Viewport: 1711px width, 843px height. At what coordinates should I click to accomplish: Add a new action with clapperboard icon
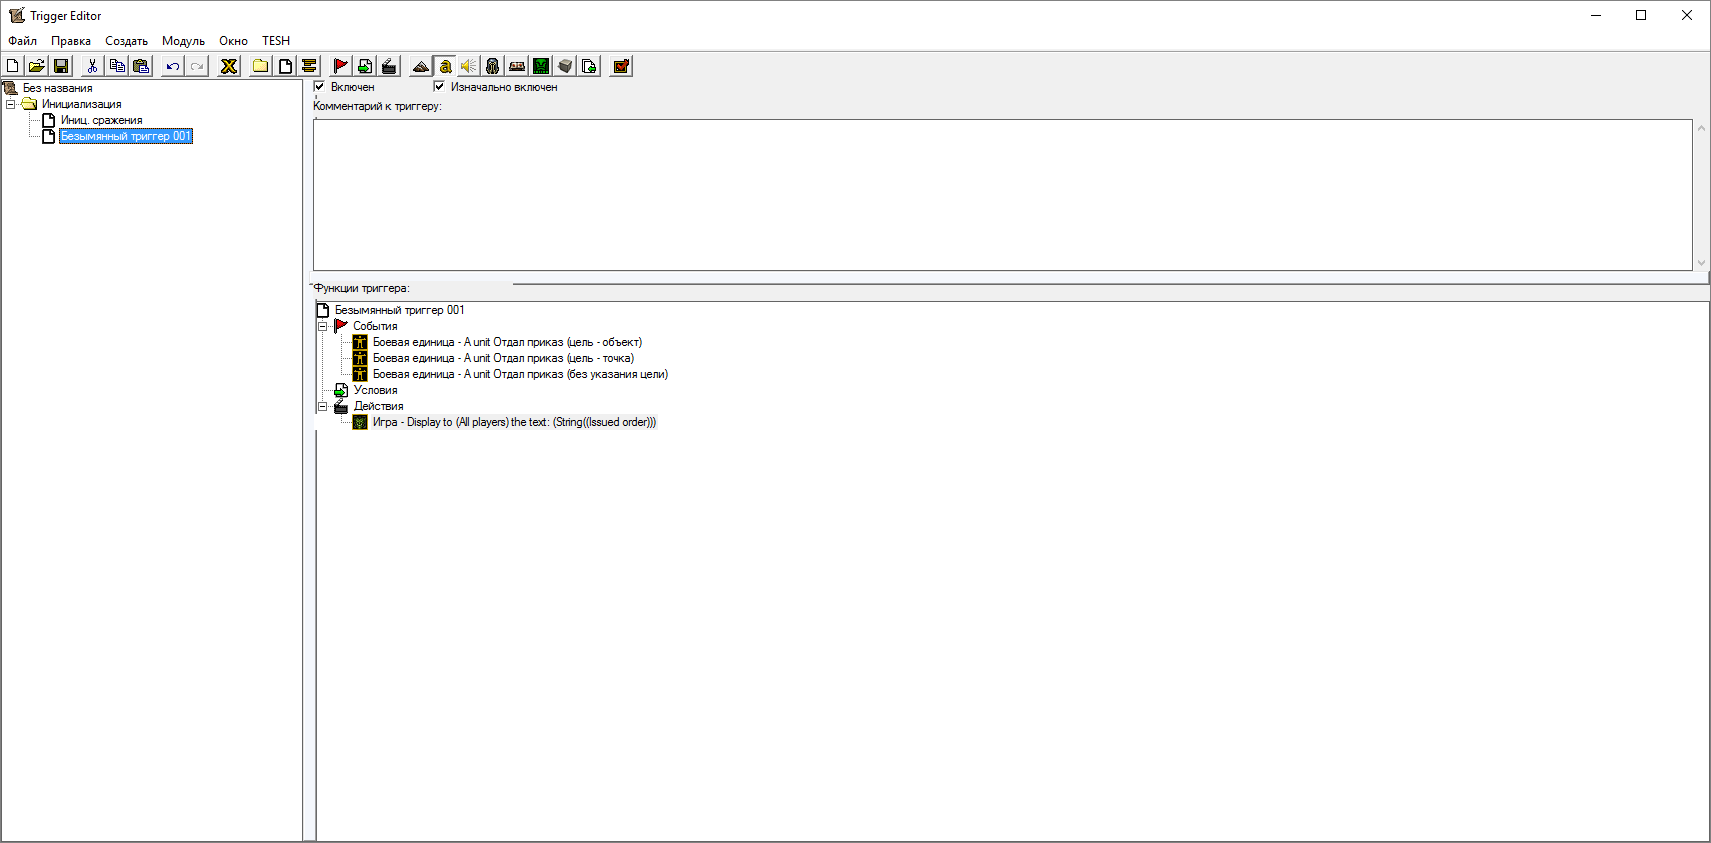point(389,66)
